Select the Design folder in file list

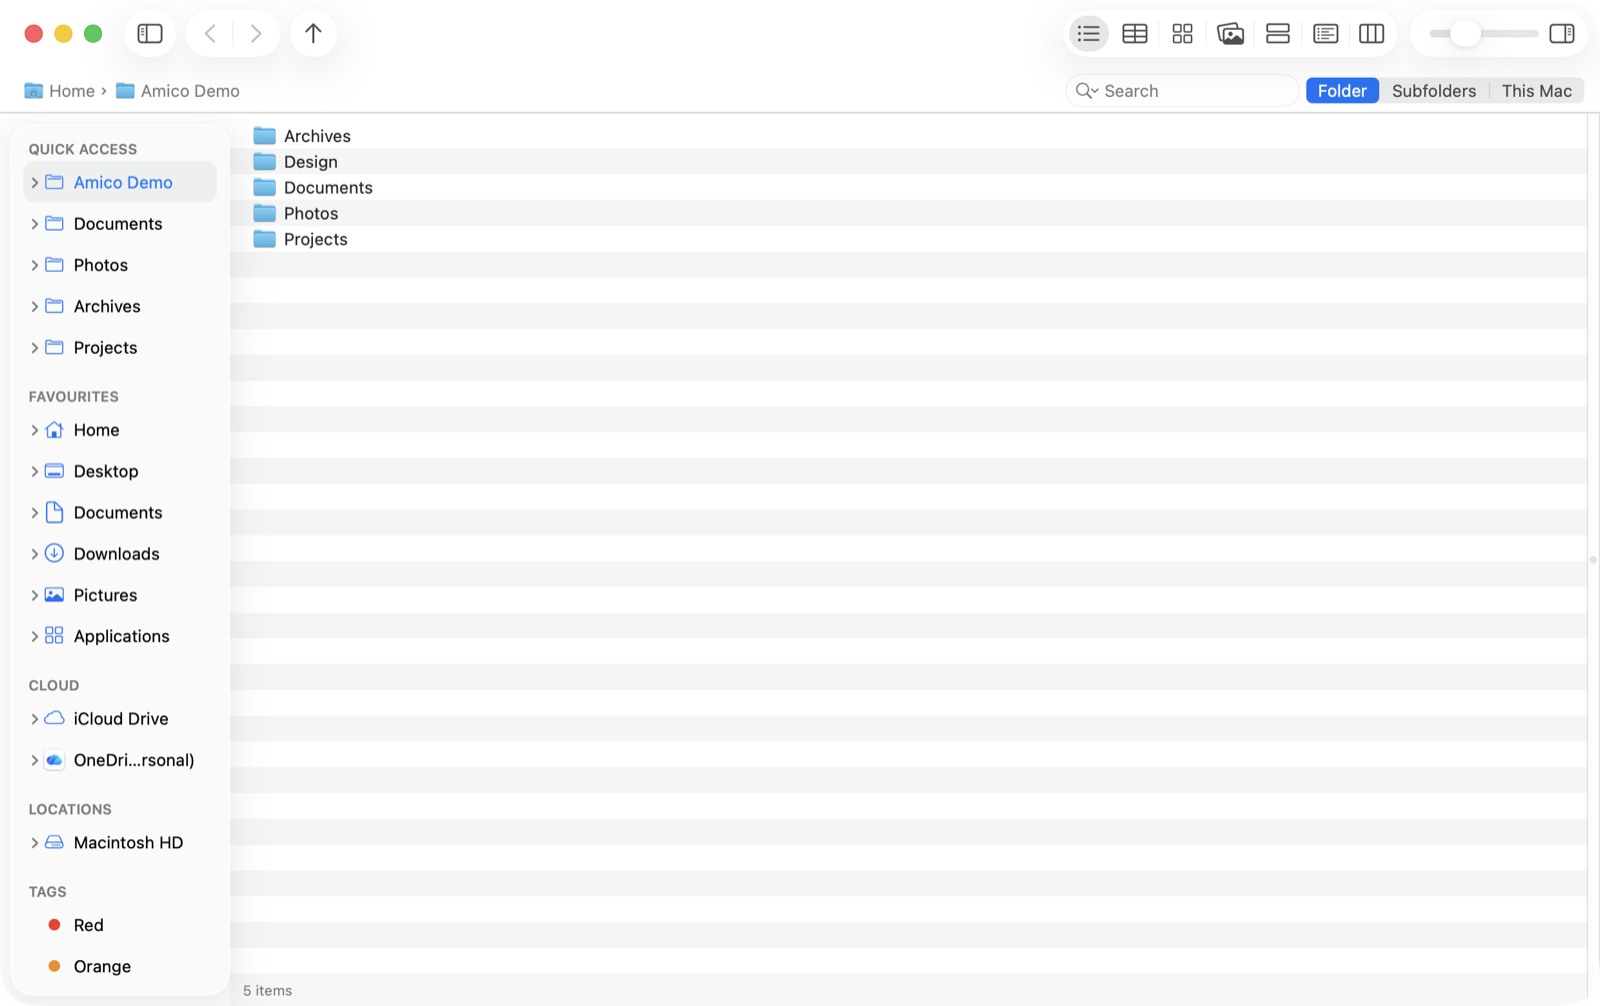(908, 162)
